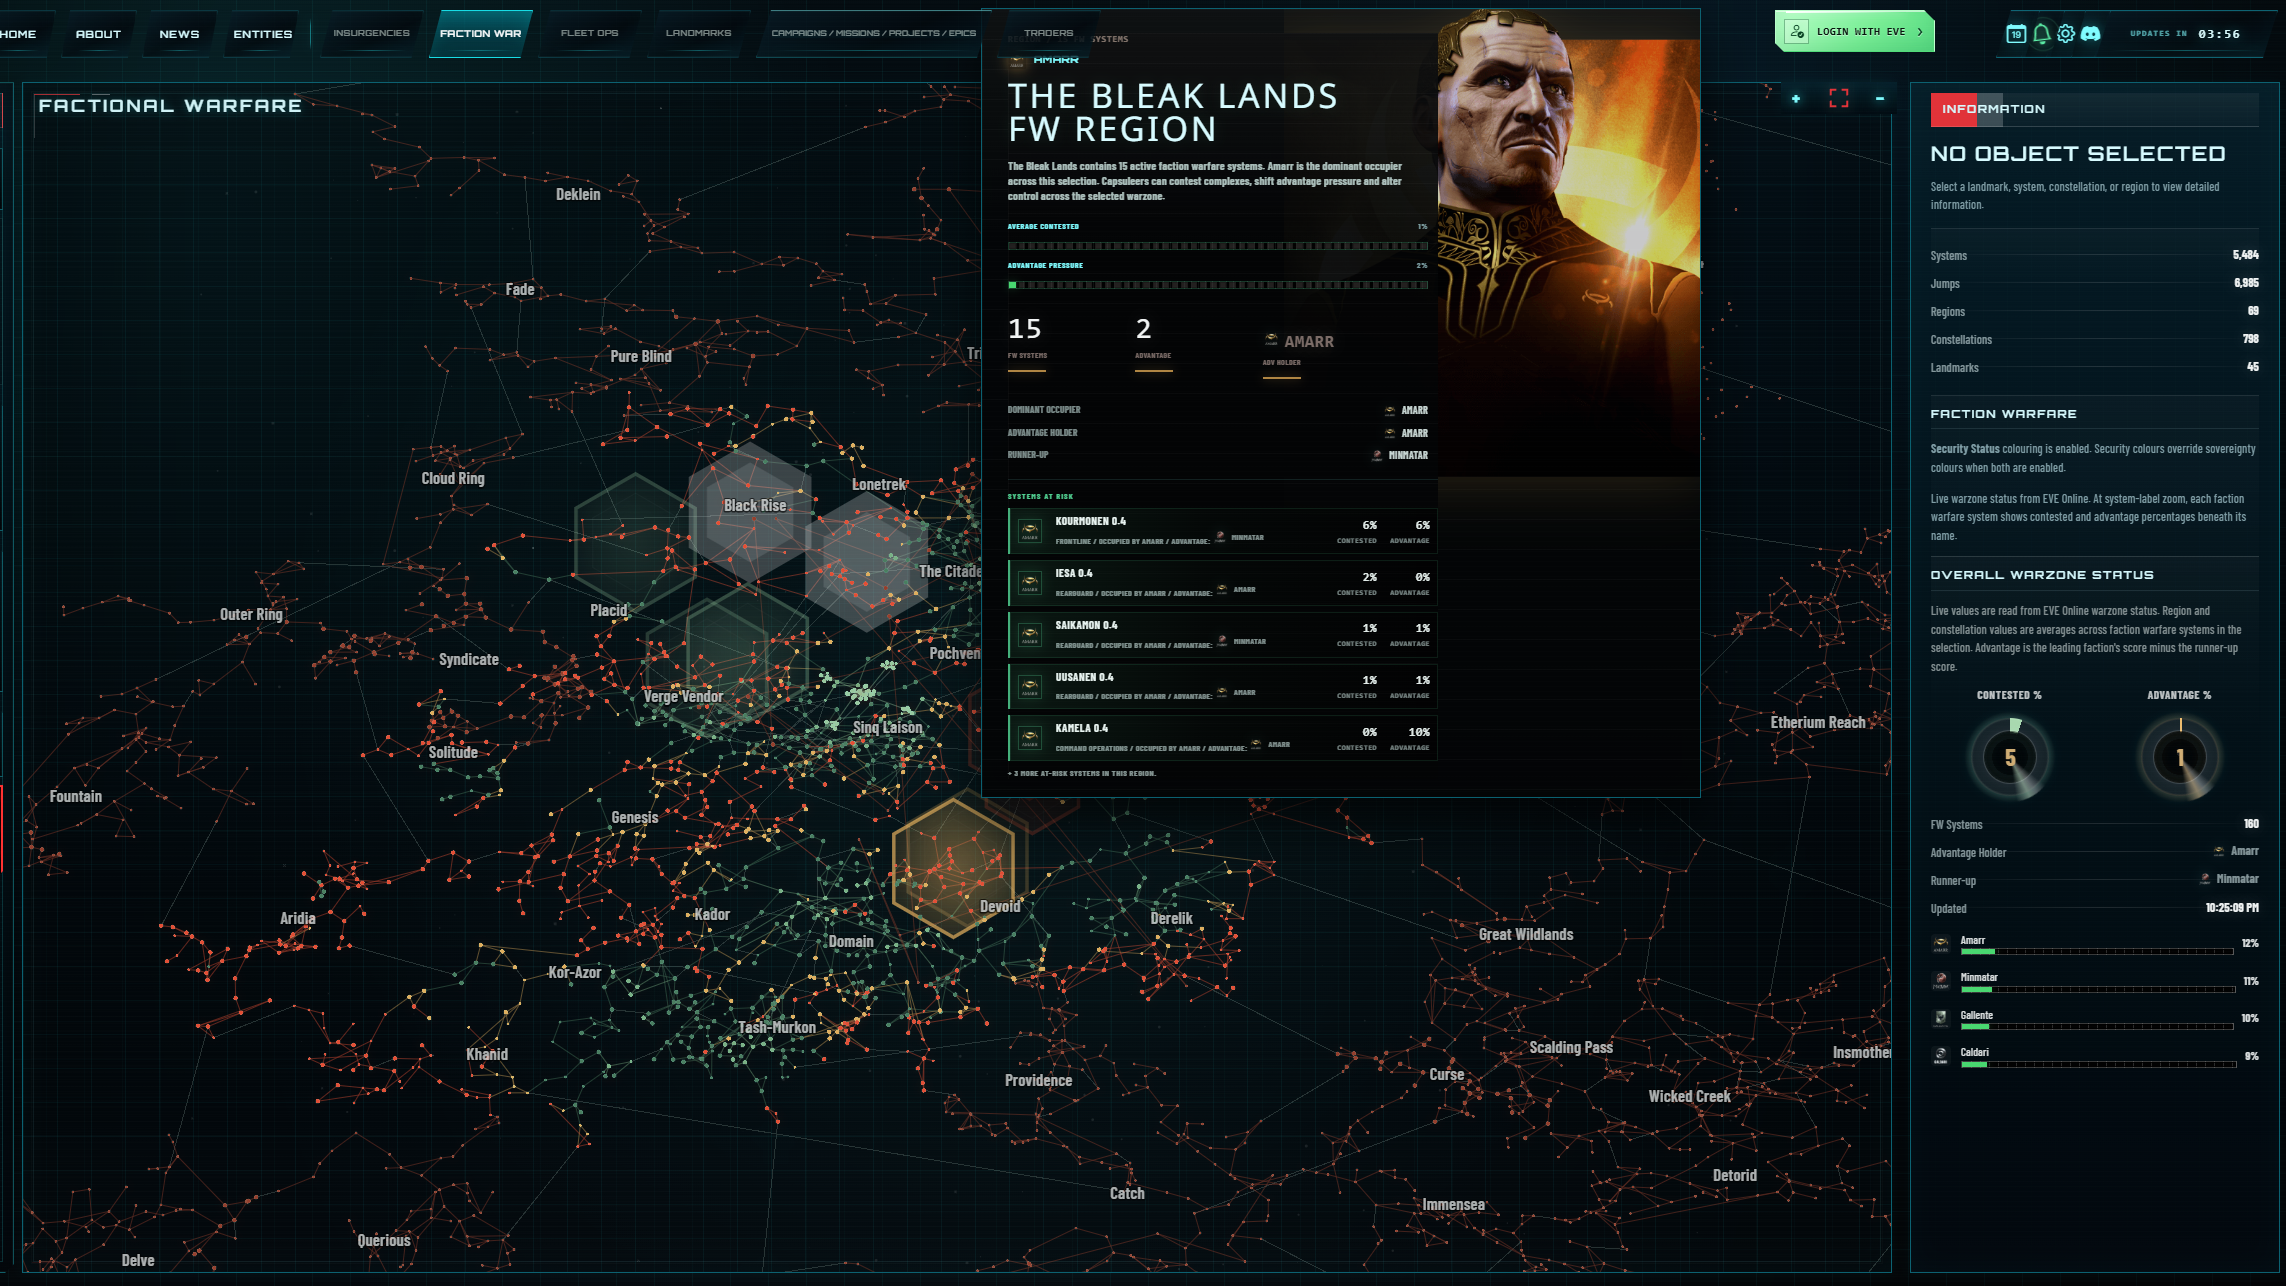
Task: Select the Placid hexagon on the map
Action: pos(635,541)
